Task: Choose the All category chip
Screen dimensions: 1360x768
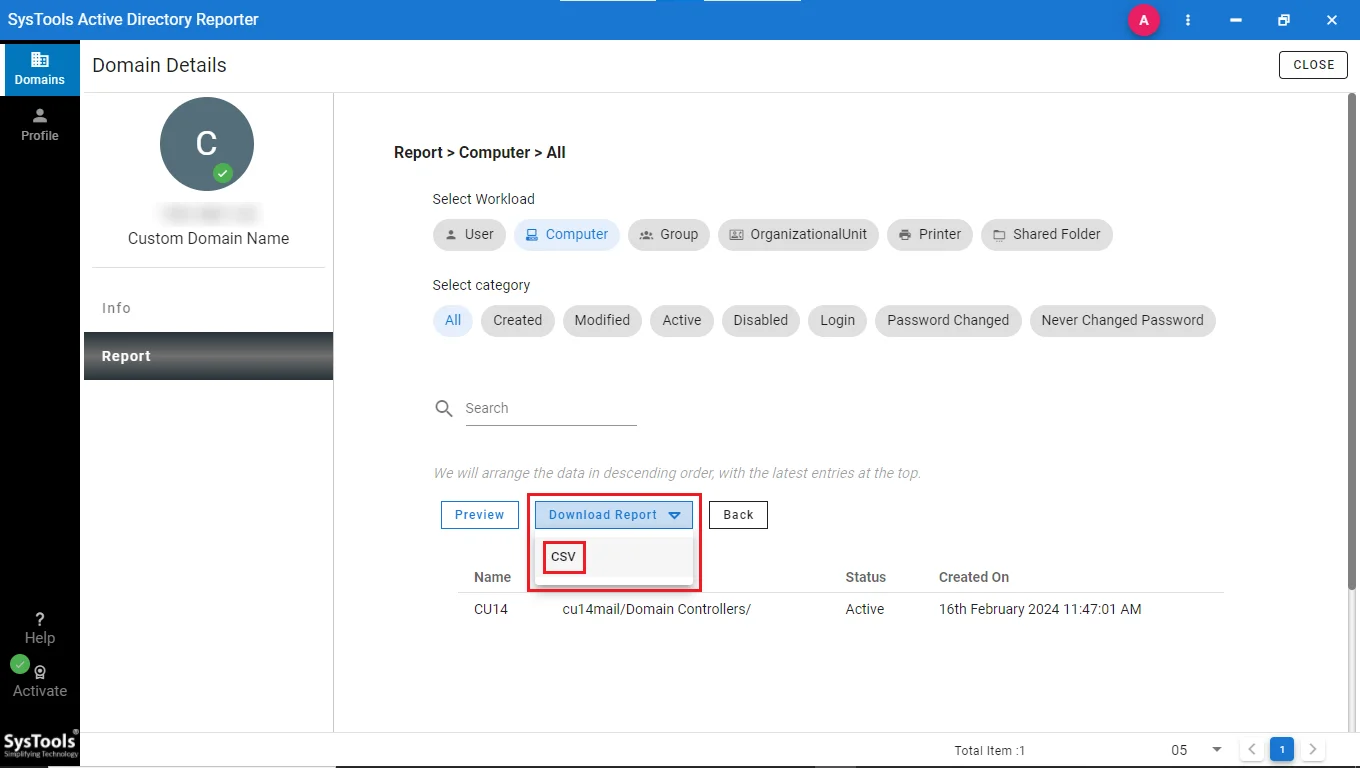Action: point(453,321)
